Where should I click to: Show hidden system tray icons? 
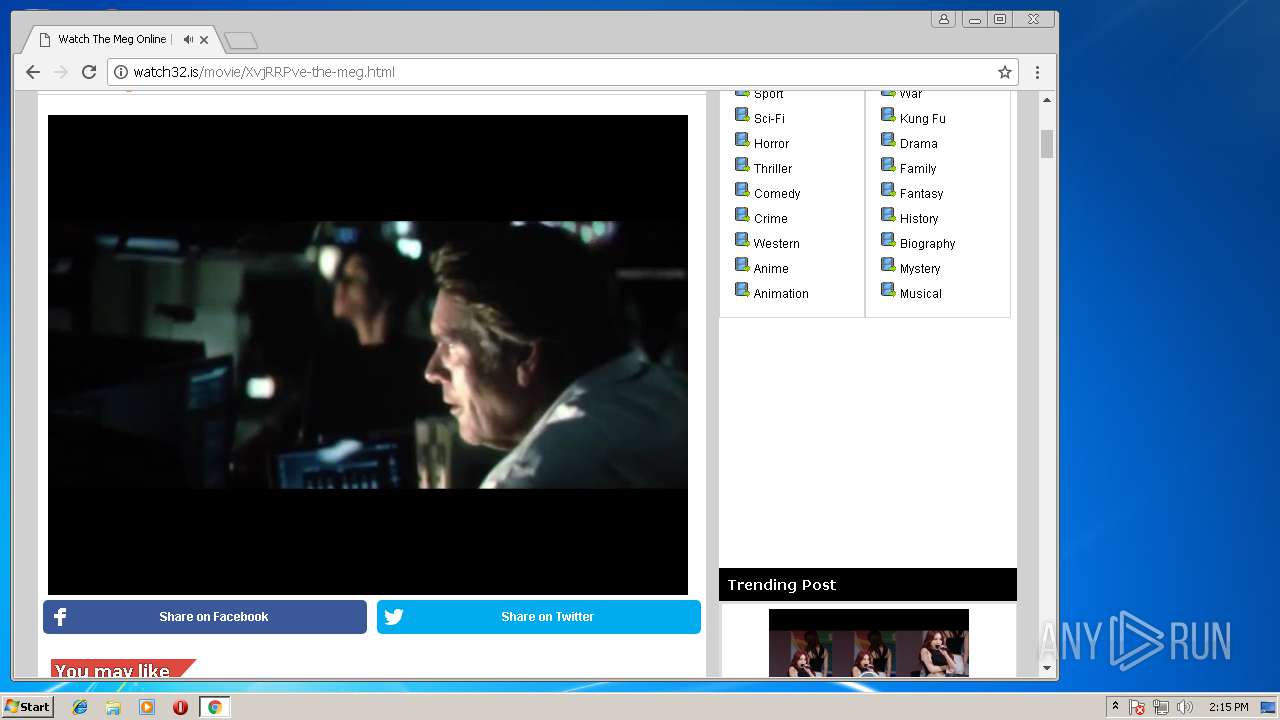(1116, 707)
